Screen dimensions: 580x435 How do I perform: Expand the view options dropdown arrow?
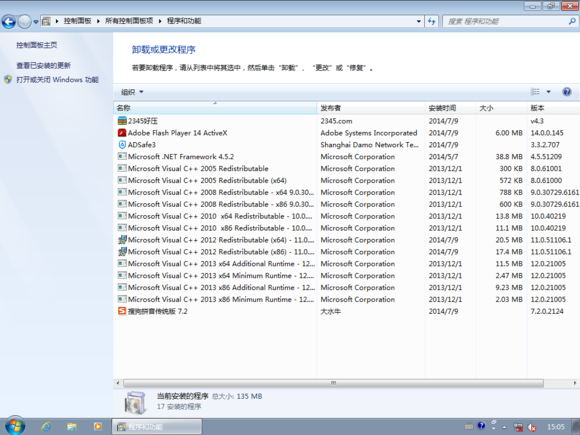[549, 92]
